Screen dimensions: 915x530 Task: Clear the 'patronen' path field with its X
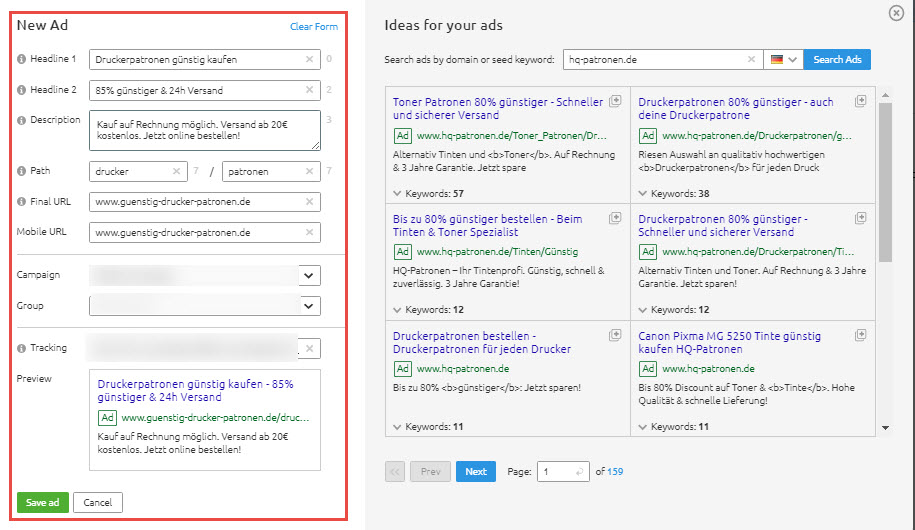309,171
